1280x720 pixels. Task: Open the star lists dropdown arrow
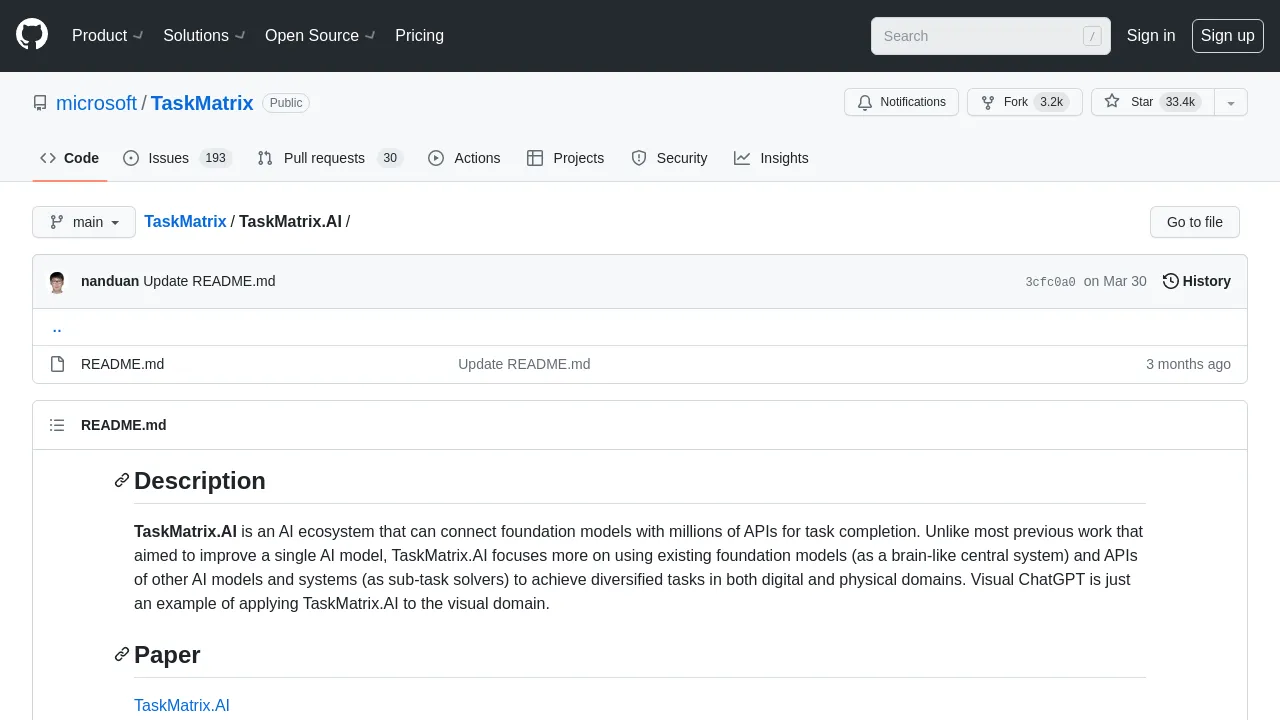click(x=1231, y=102)
